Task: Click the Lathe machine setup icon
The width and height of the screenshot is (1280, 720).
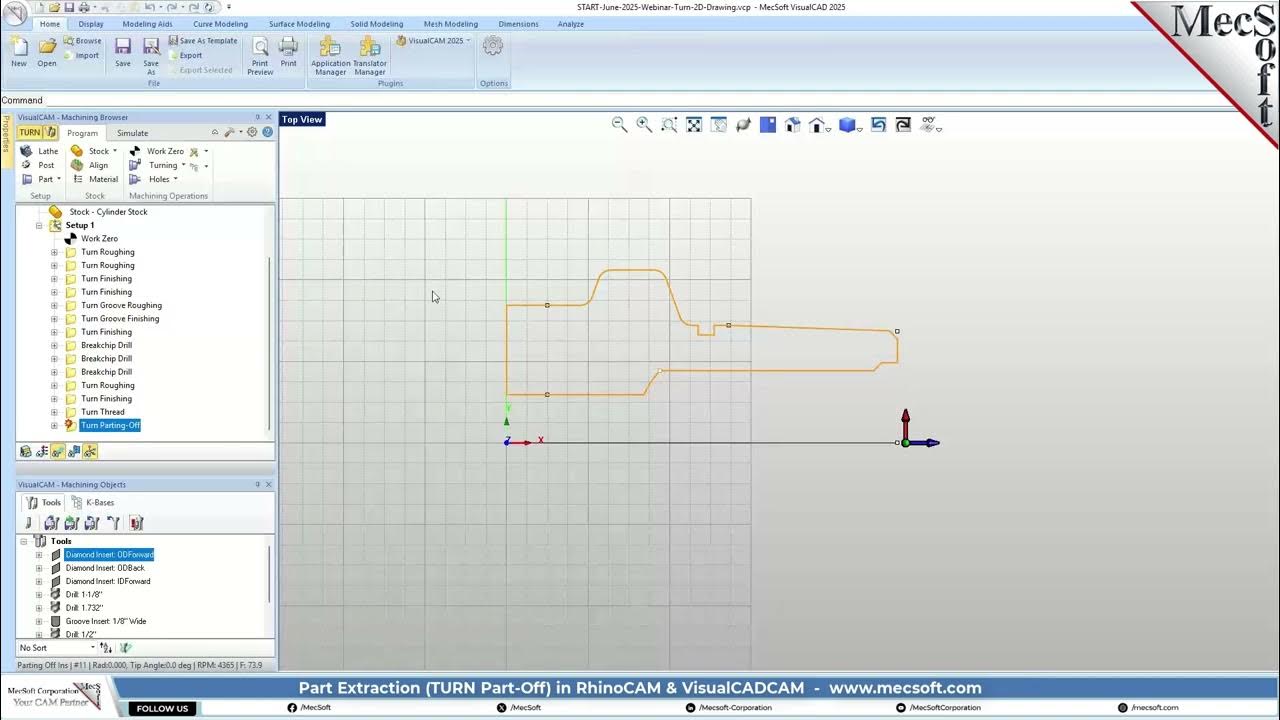Action: [x=40, y=151]
